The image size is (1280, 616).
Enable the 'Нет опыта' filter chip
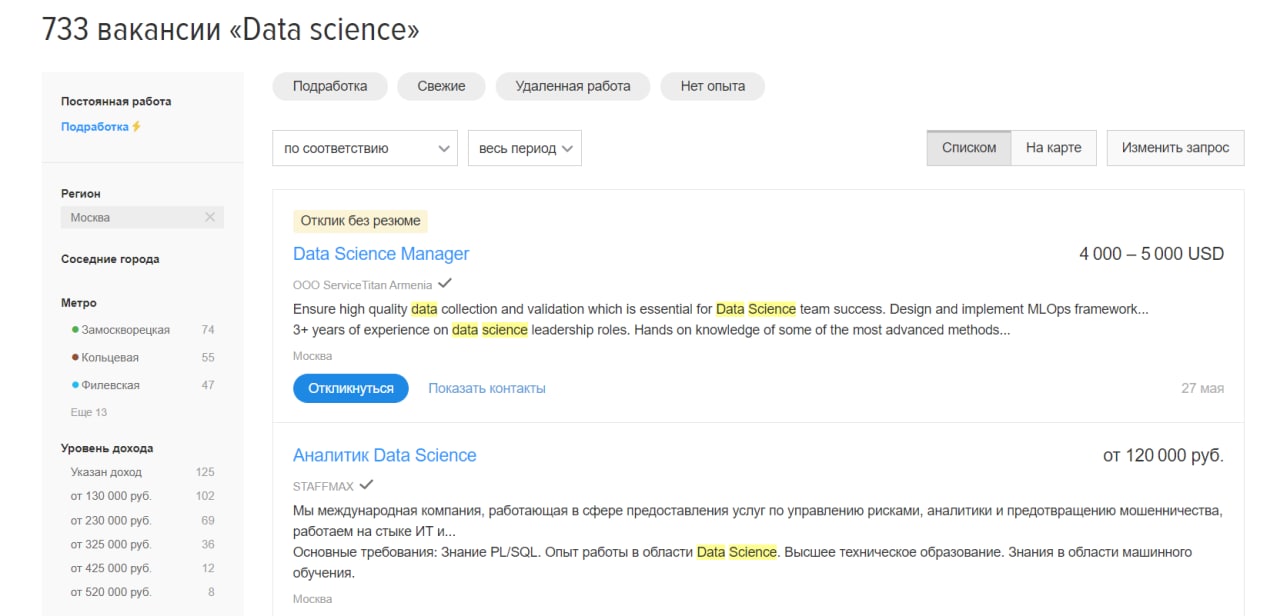point(712,86)
